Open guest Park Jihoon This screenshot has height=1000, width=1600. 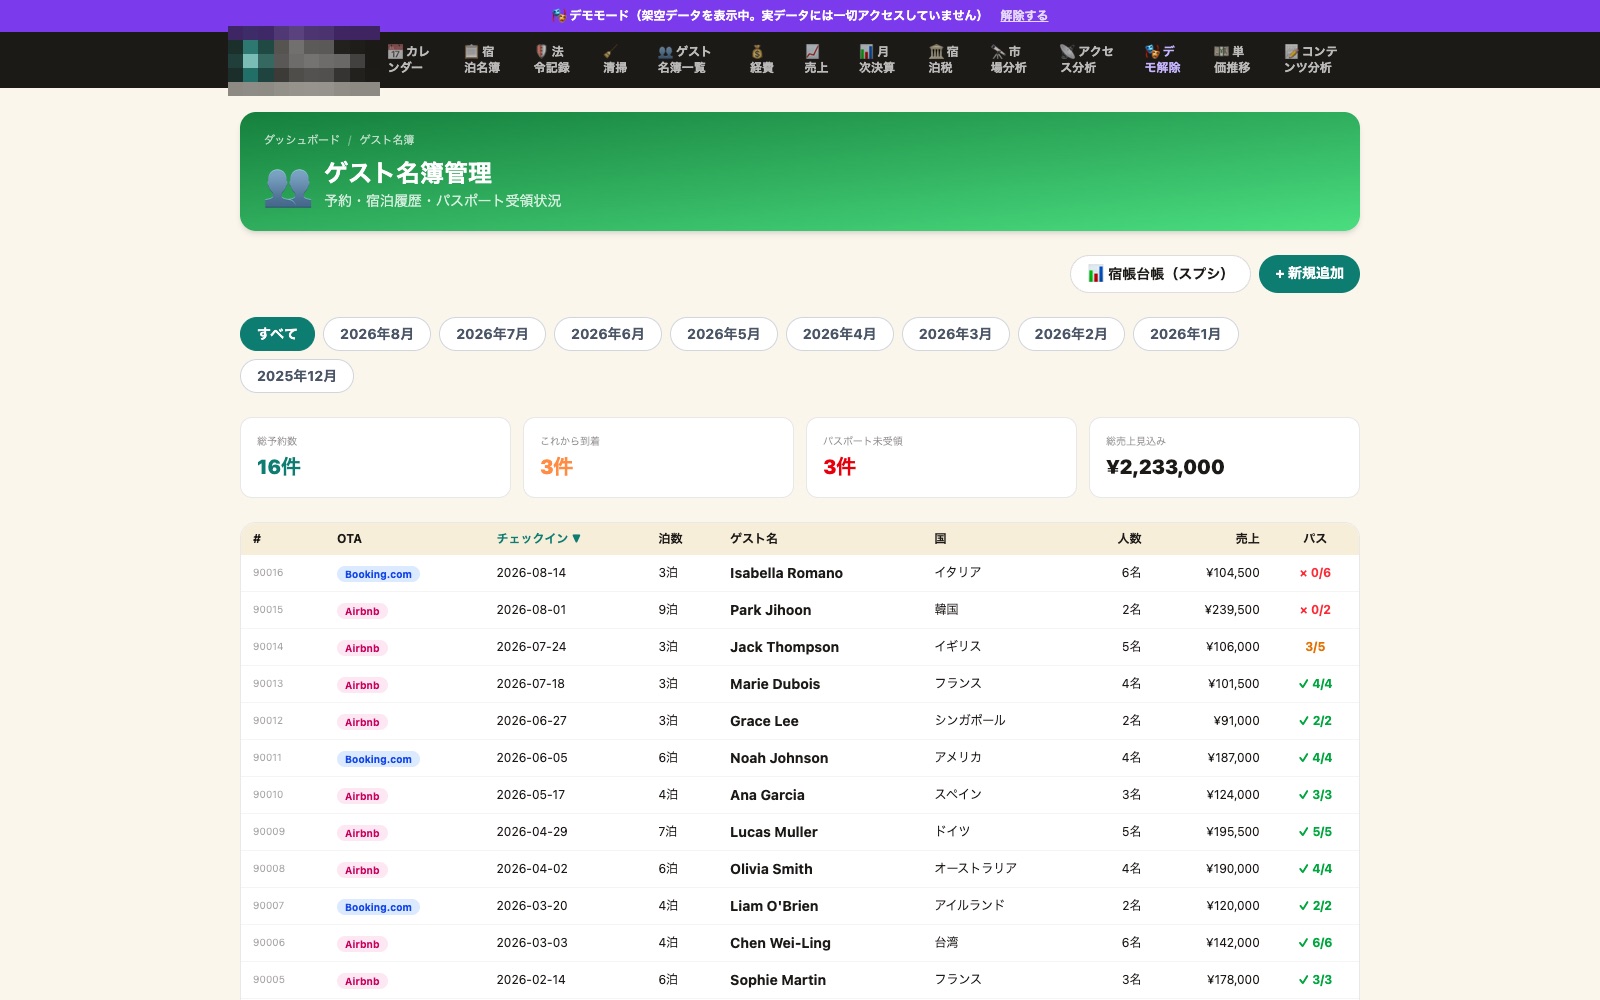point(770,610)
